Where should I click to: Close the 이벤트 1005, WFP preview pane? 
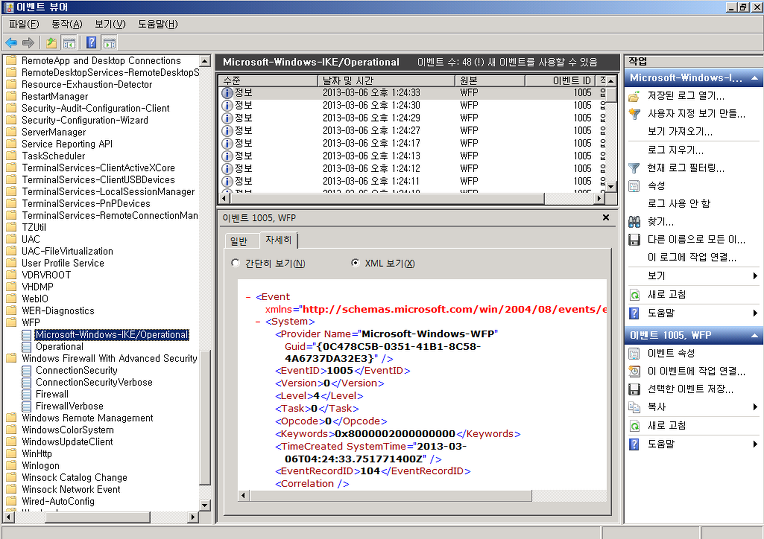(606, 217)
